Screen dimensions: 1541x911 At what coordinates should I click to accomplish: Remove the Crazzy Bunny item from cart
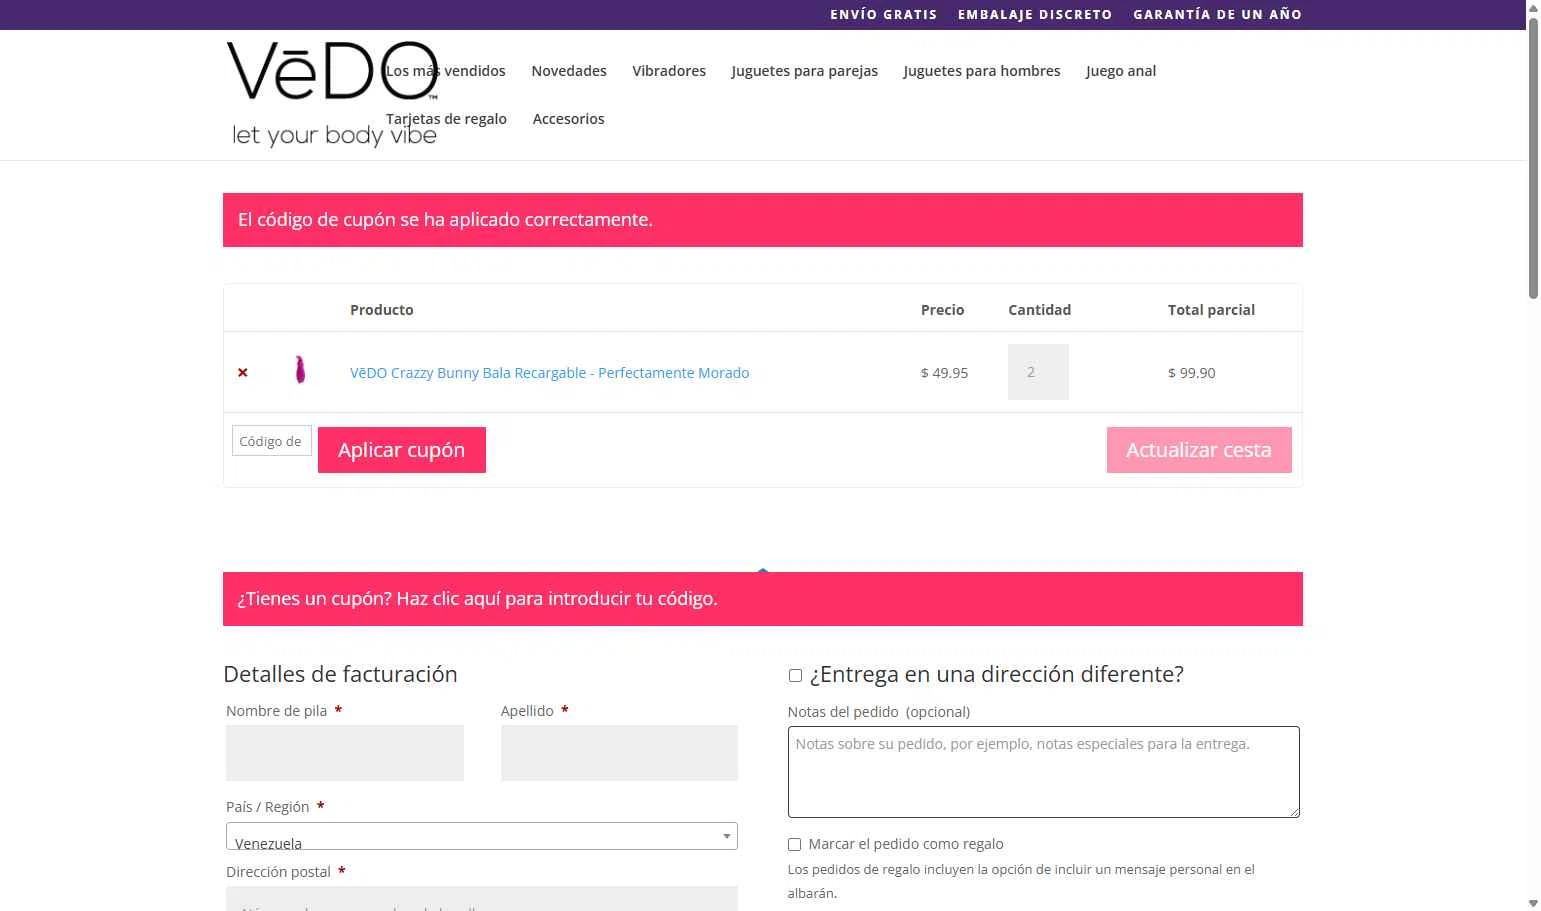(242, 373)
